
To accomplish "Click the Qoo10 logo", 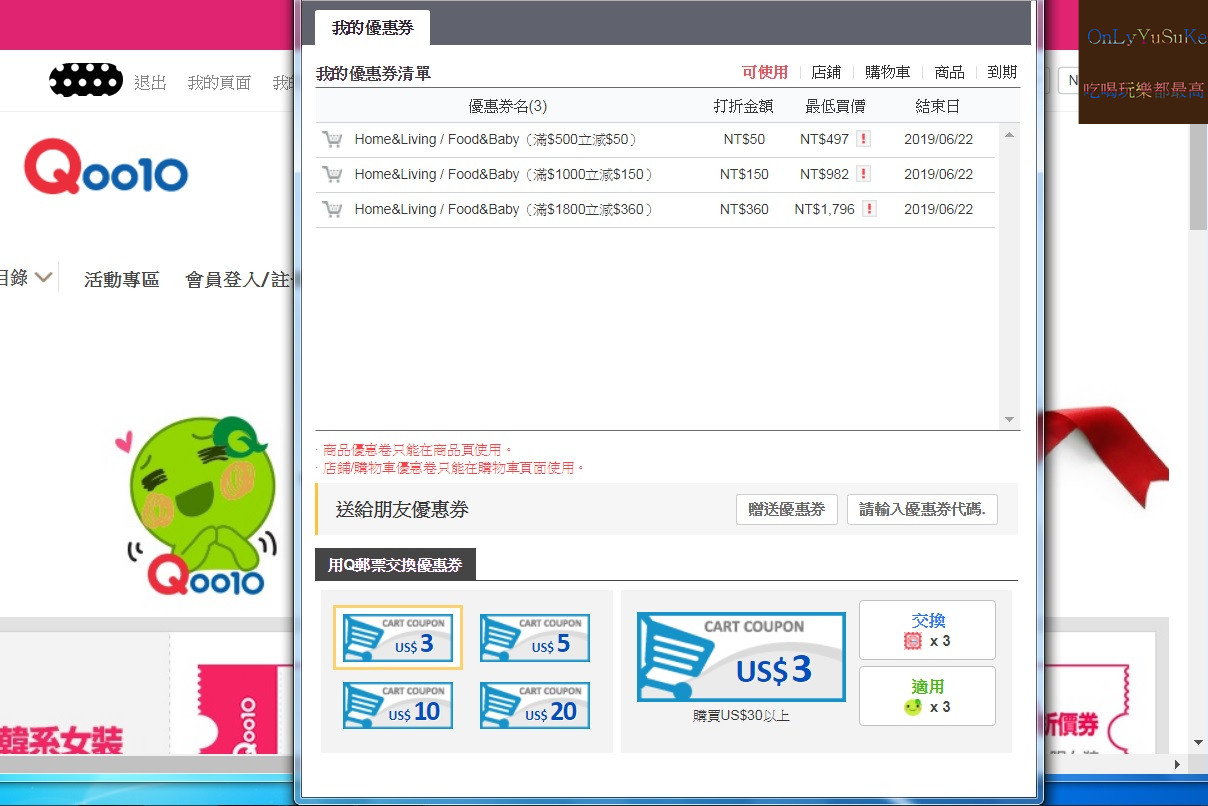I will coord(105,169).
